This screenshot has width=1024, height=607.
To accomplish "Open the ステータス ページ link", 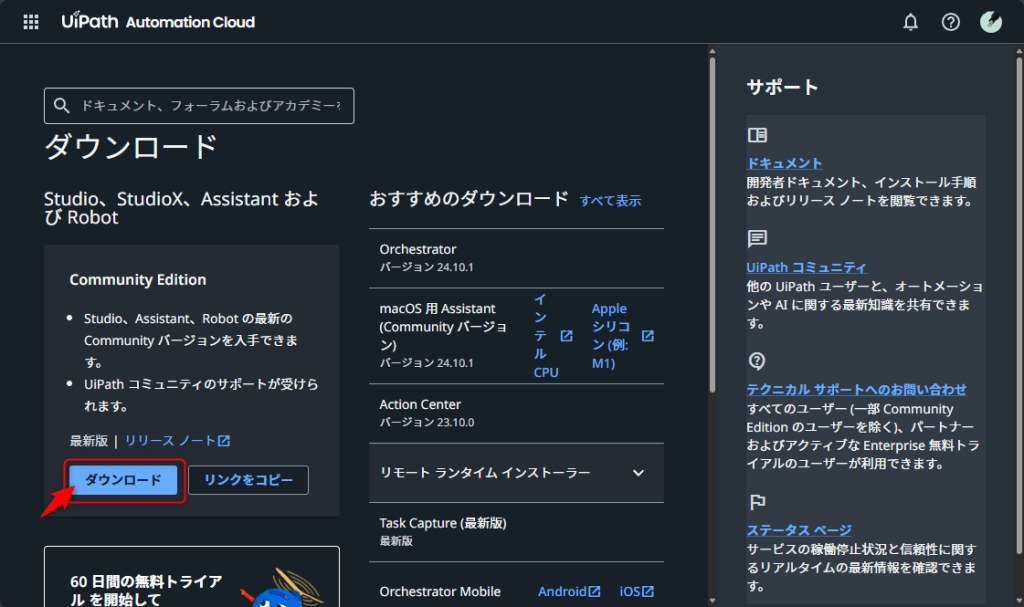I will (799, 530).
